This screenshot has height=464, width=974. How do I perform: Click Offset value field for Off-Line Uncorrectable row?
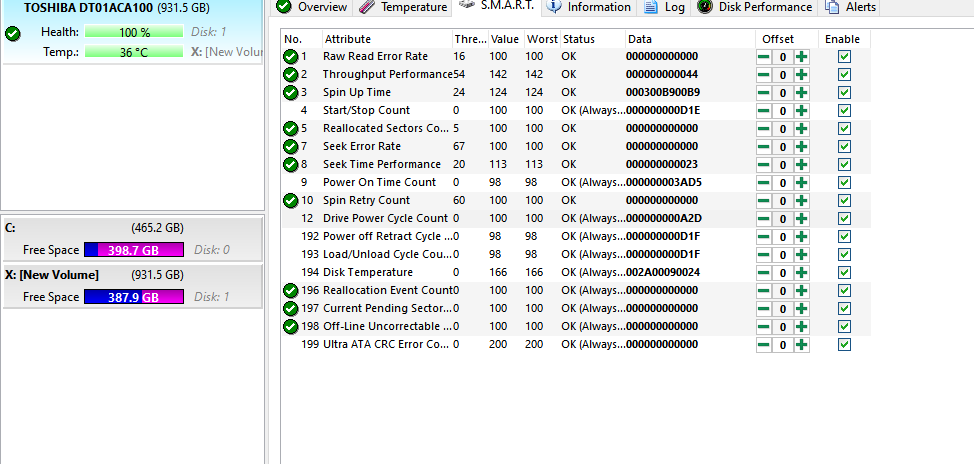(783, 327)
